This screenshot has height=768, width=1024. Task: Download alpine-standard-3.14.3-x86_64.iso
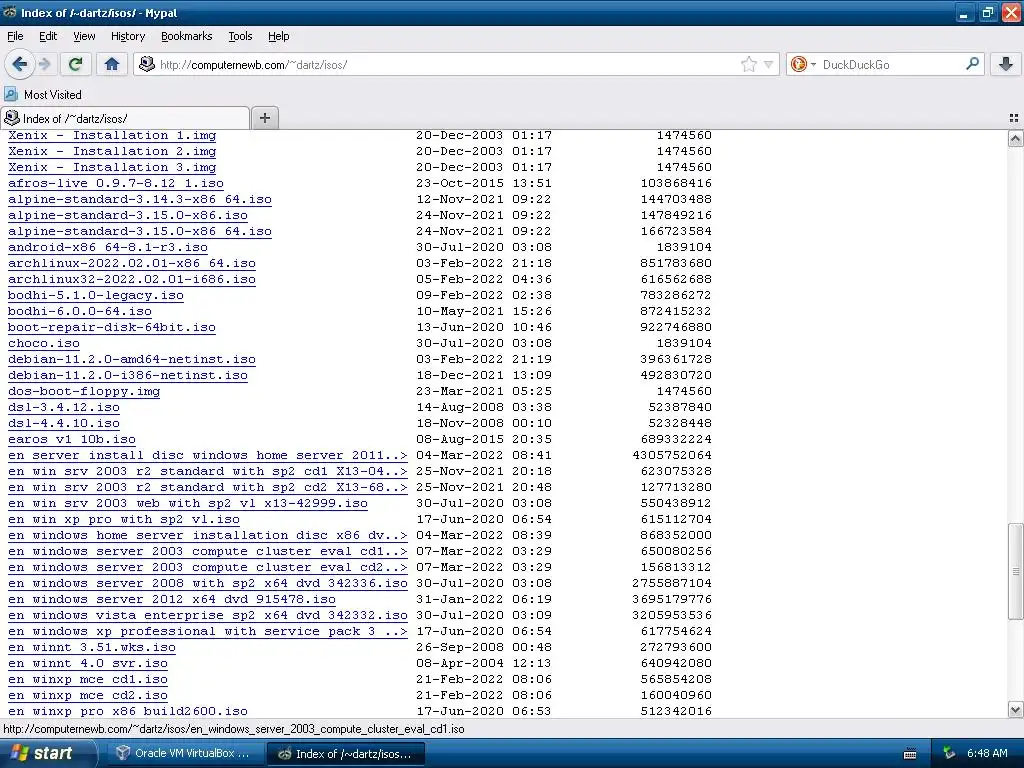tap(140, 199)
